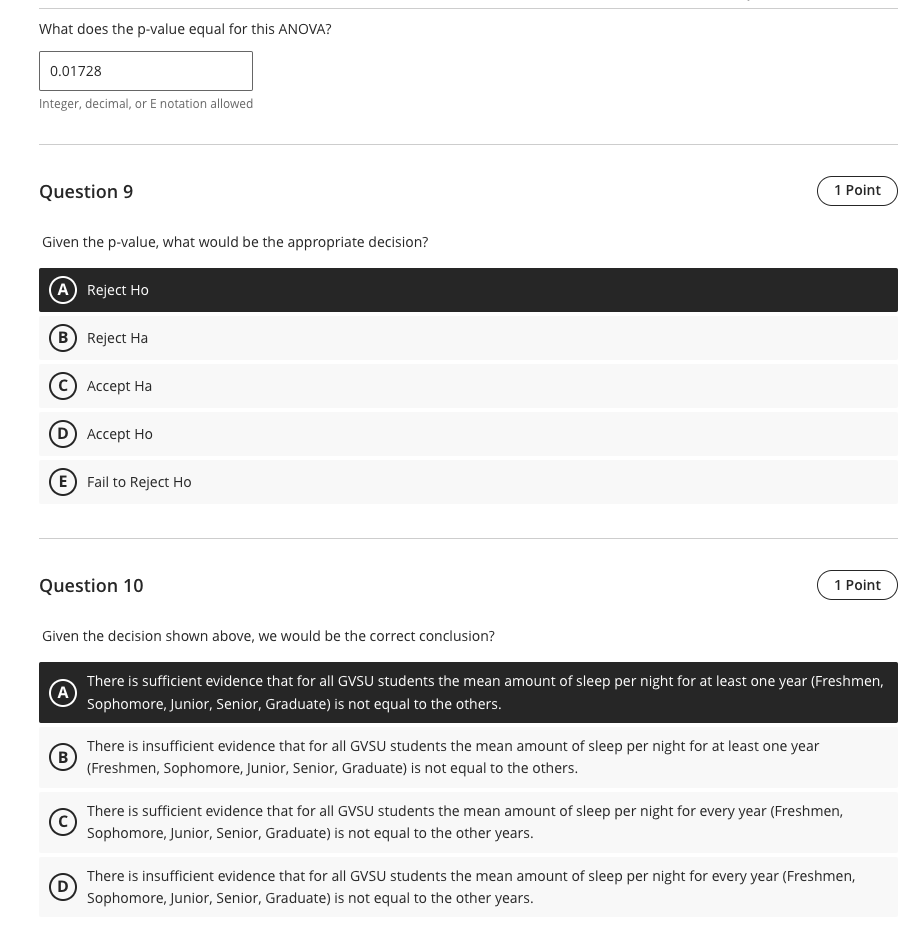Screen dimensions: 913x926
Task: Choose 'sufficient evidence… at least one year' answer
Action: click(x=485, y=692)
